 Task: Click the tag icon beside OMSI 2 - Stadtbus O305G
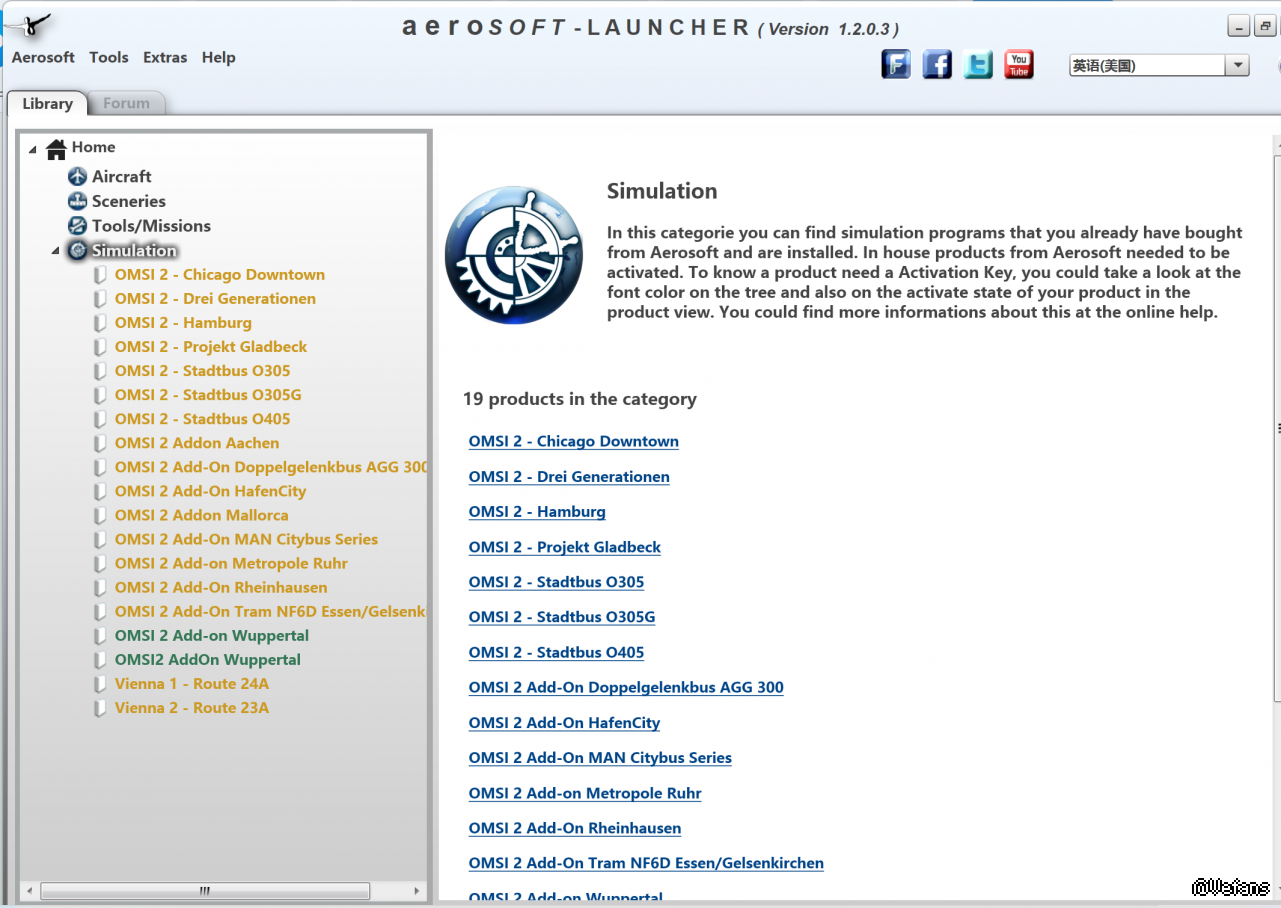point(100,395)
